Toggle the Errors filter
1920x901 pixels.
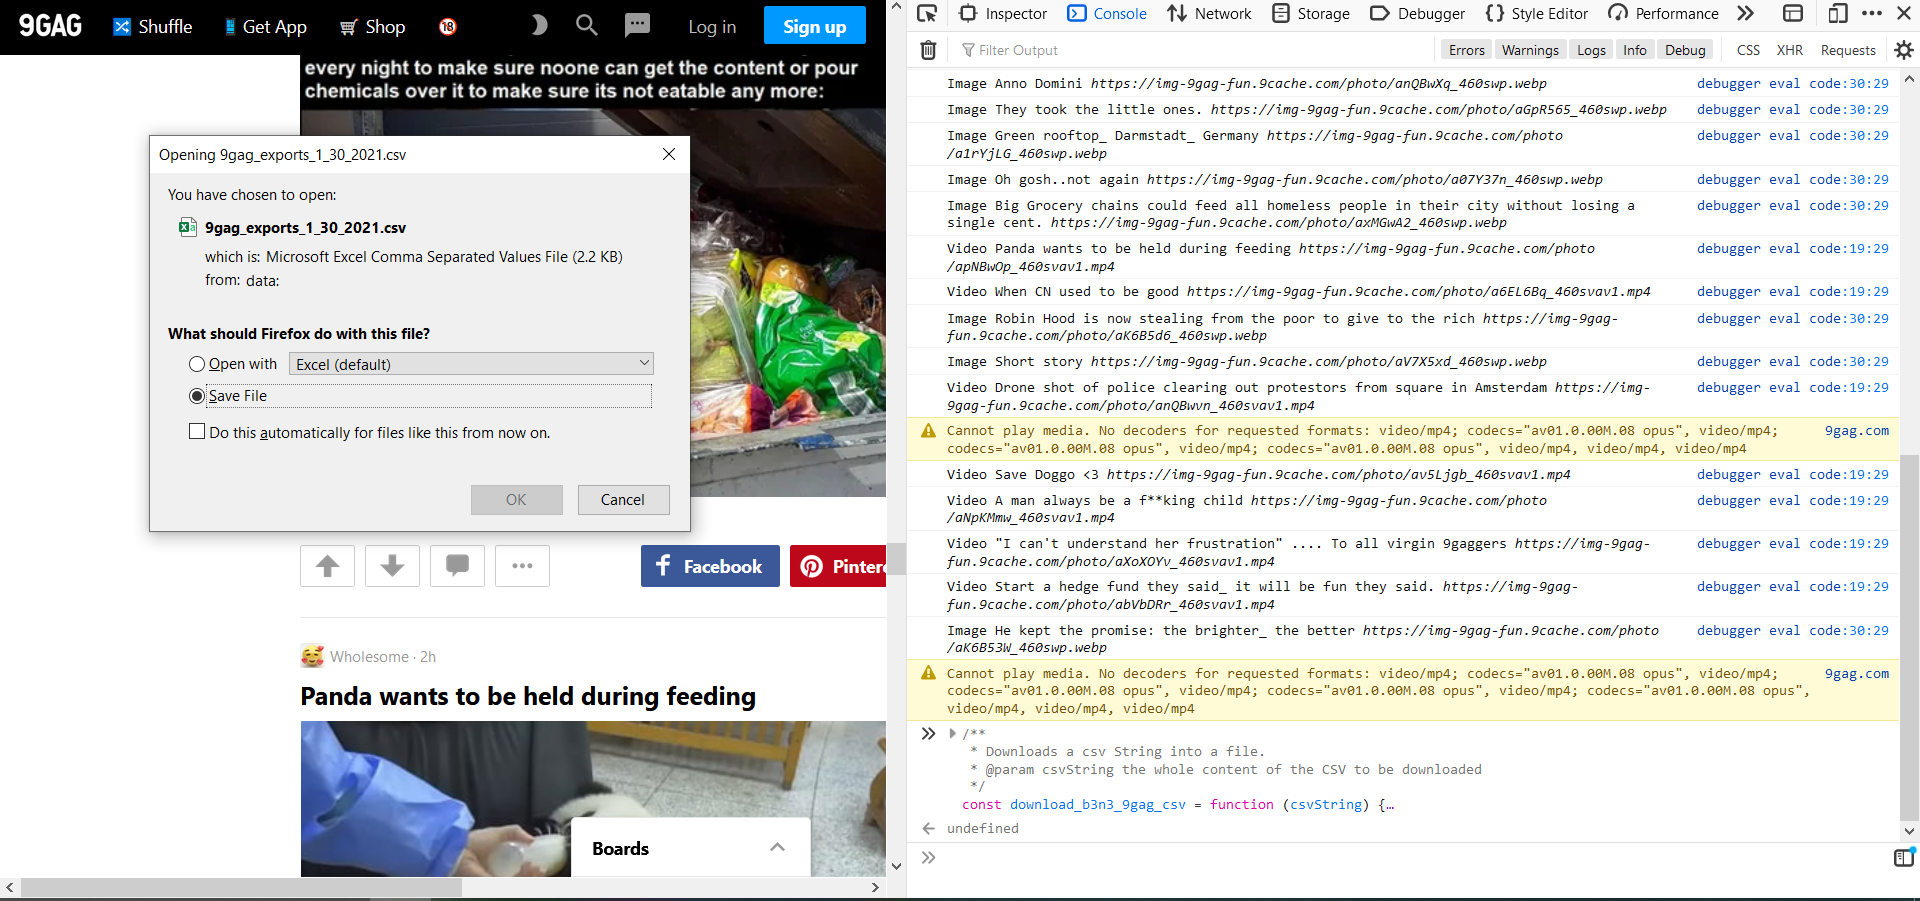coord(1467,50)
